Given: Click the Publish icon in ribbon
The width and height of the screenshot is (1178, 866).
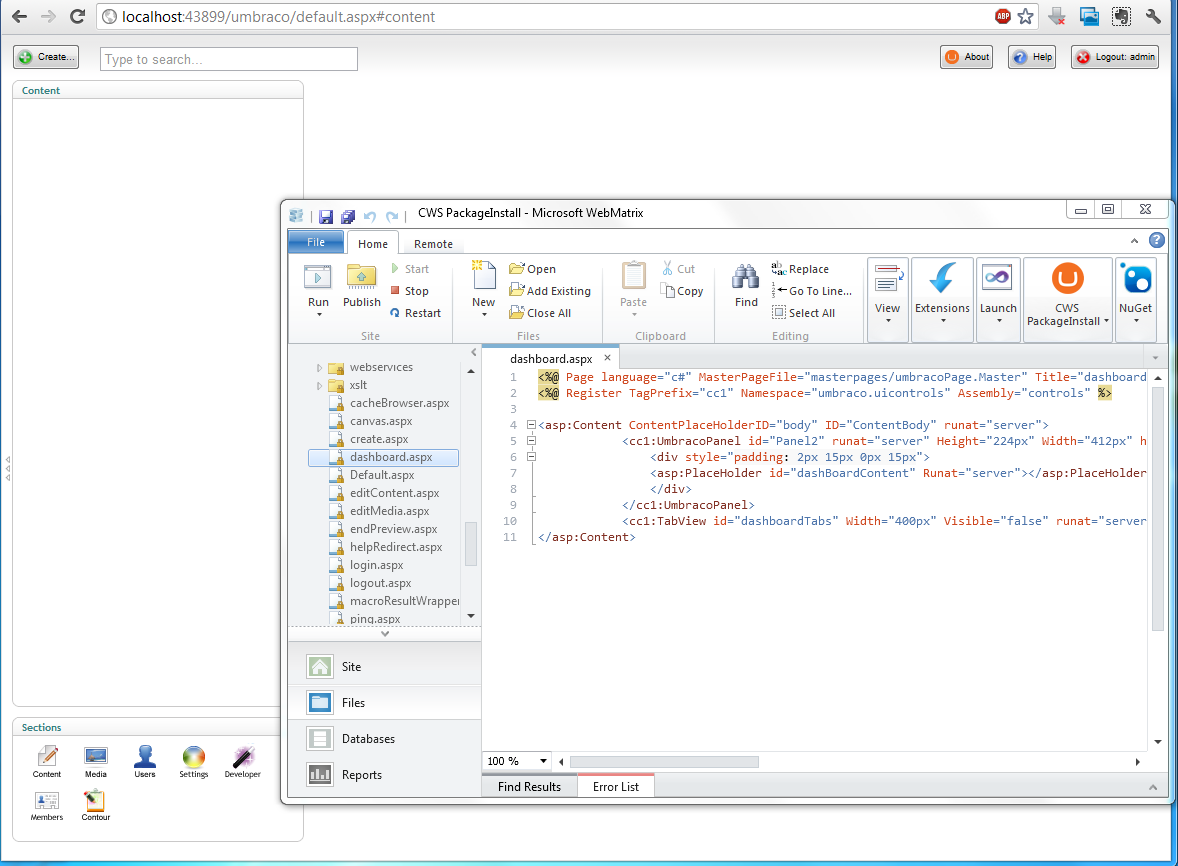Looking at the screenshot, I should 361,278.
